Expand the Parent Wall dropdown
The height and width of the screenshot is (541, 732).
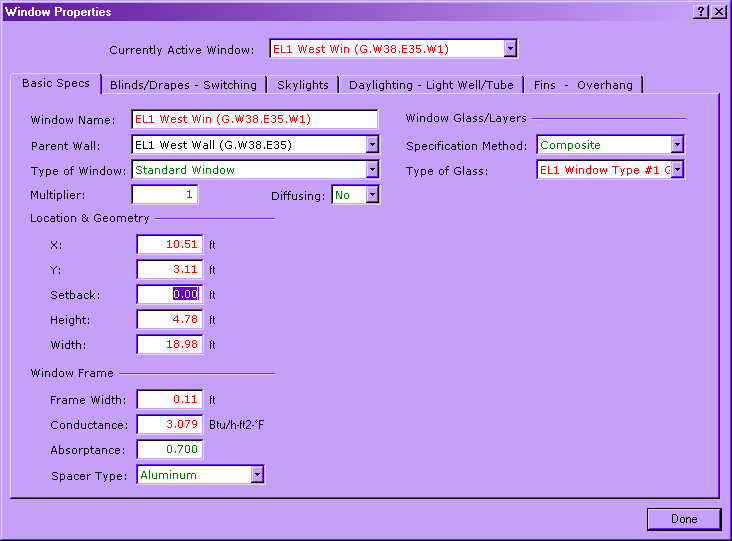[x=372, y=145]
